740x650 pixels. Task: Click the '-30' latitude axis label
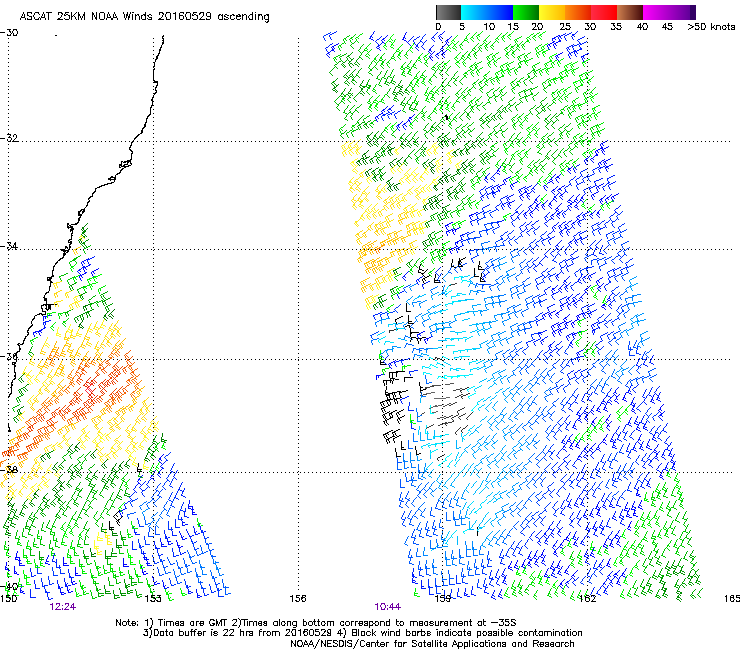(x=9, y=33)
